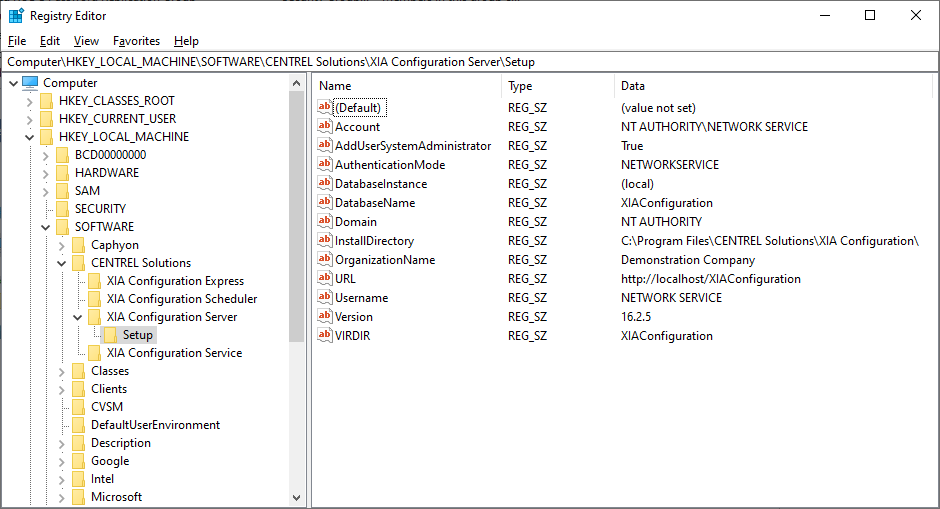This screenshot has width=940, height=509.
Task: Click the Computer icon in tree root
Action: [x=30, y=83]
